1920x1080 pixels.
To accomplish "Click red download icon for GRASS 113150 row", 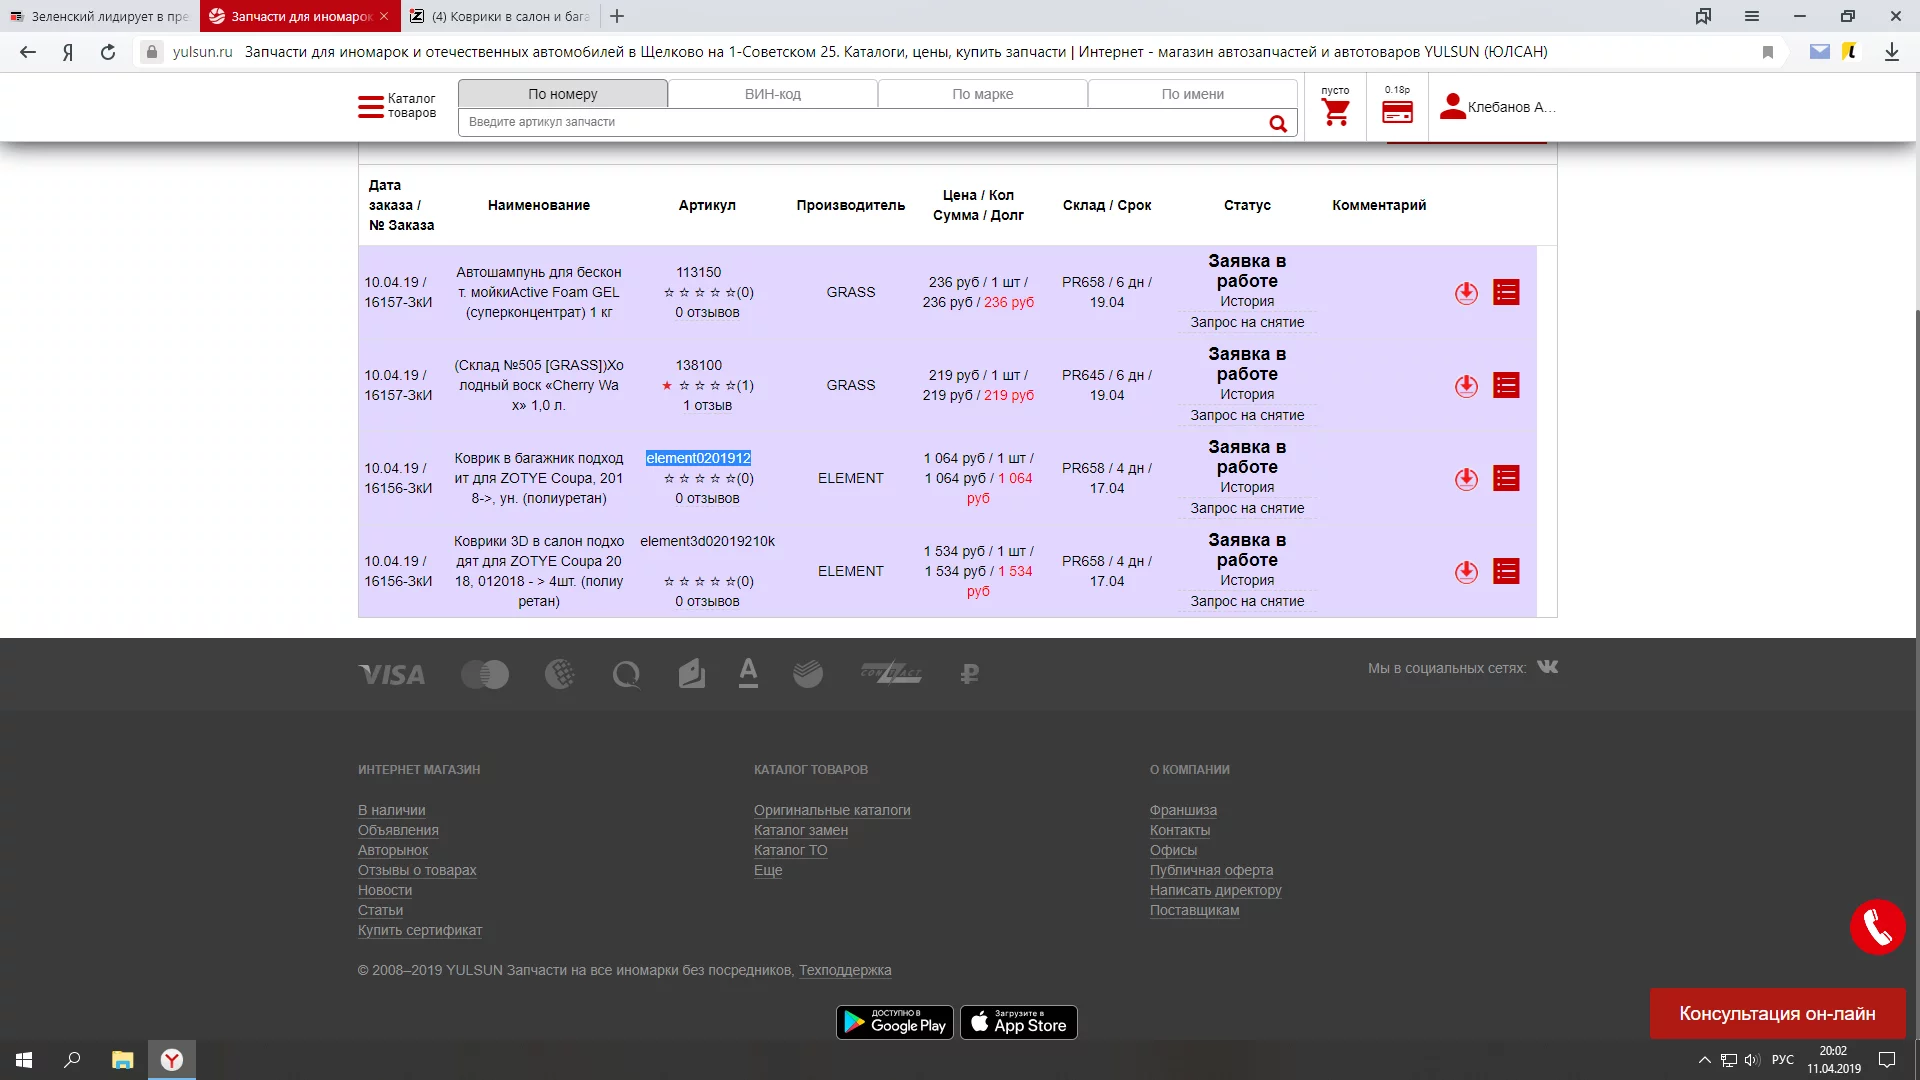I will 1466,293.
